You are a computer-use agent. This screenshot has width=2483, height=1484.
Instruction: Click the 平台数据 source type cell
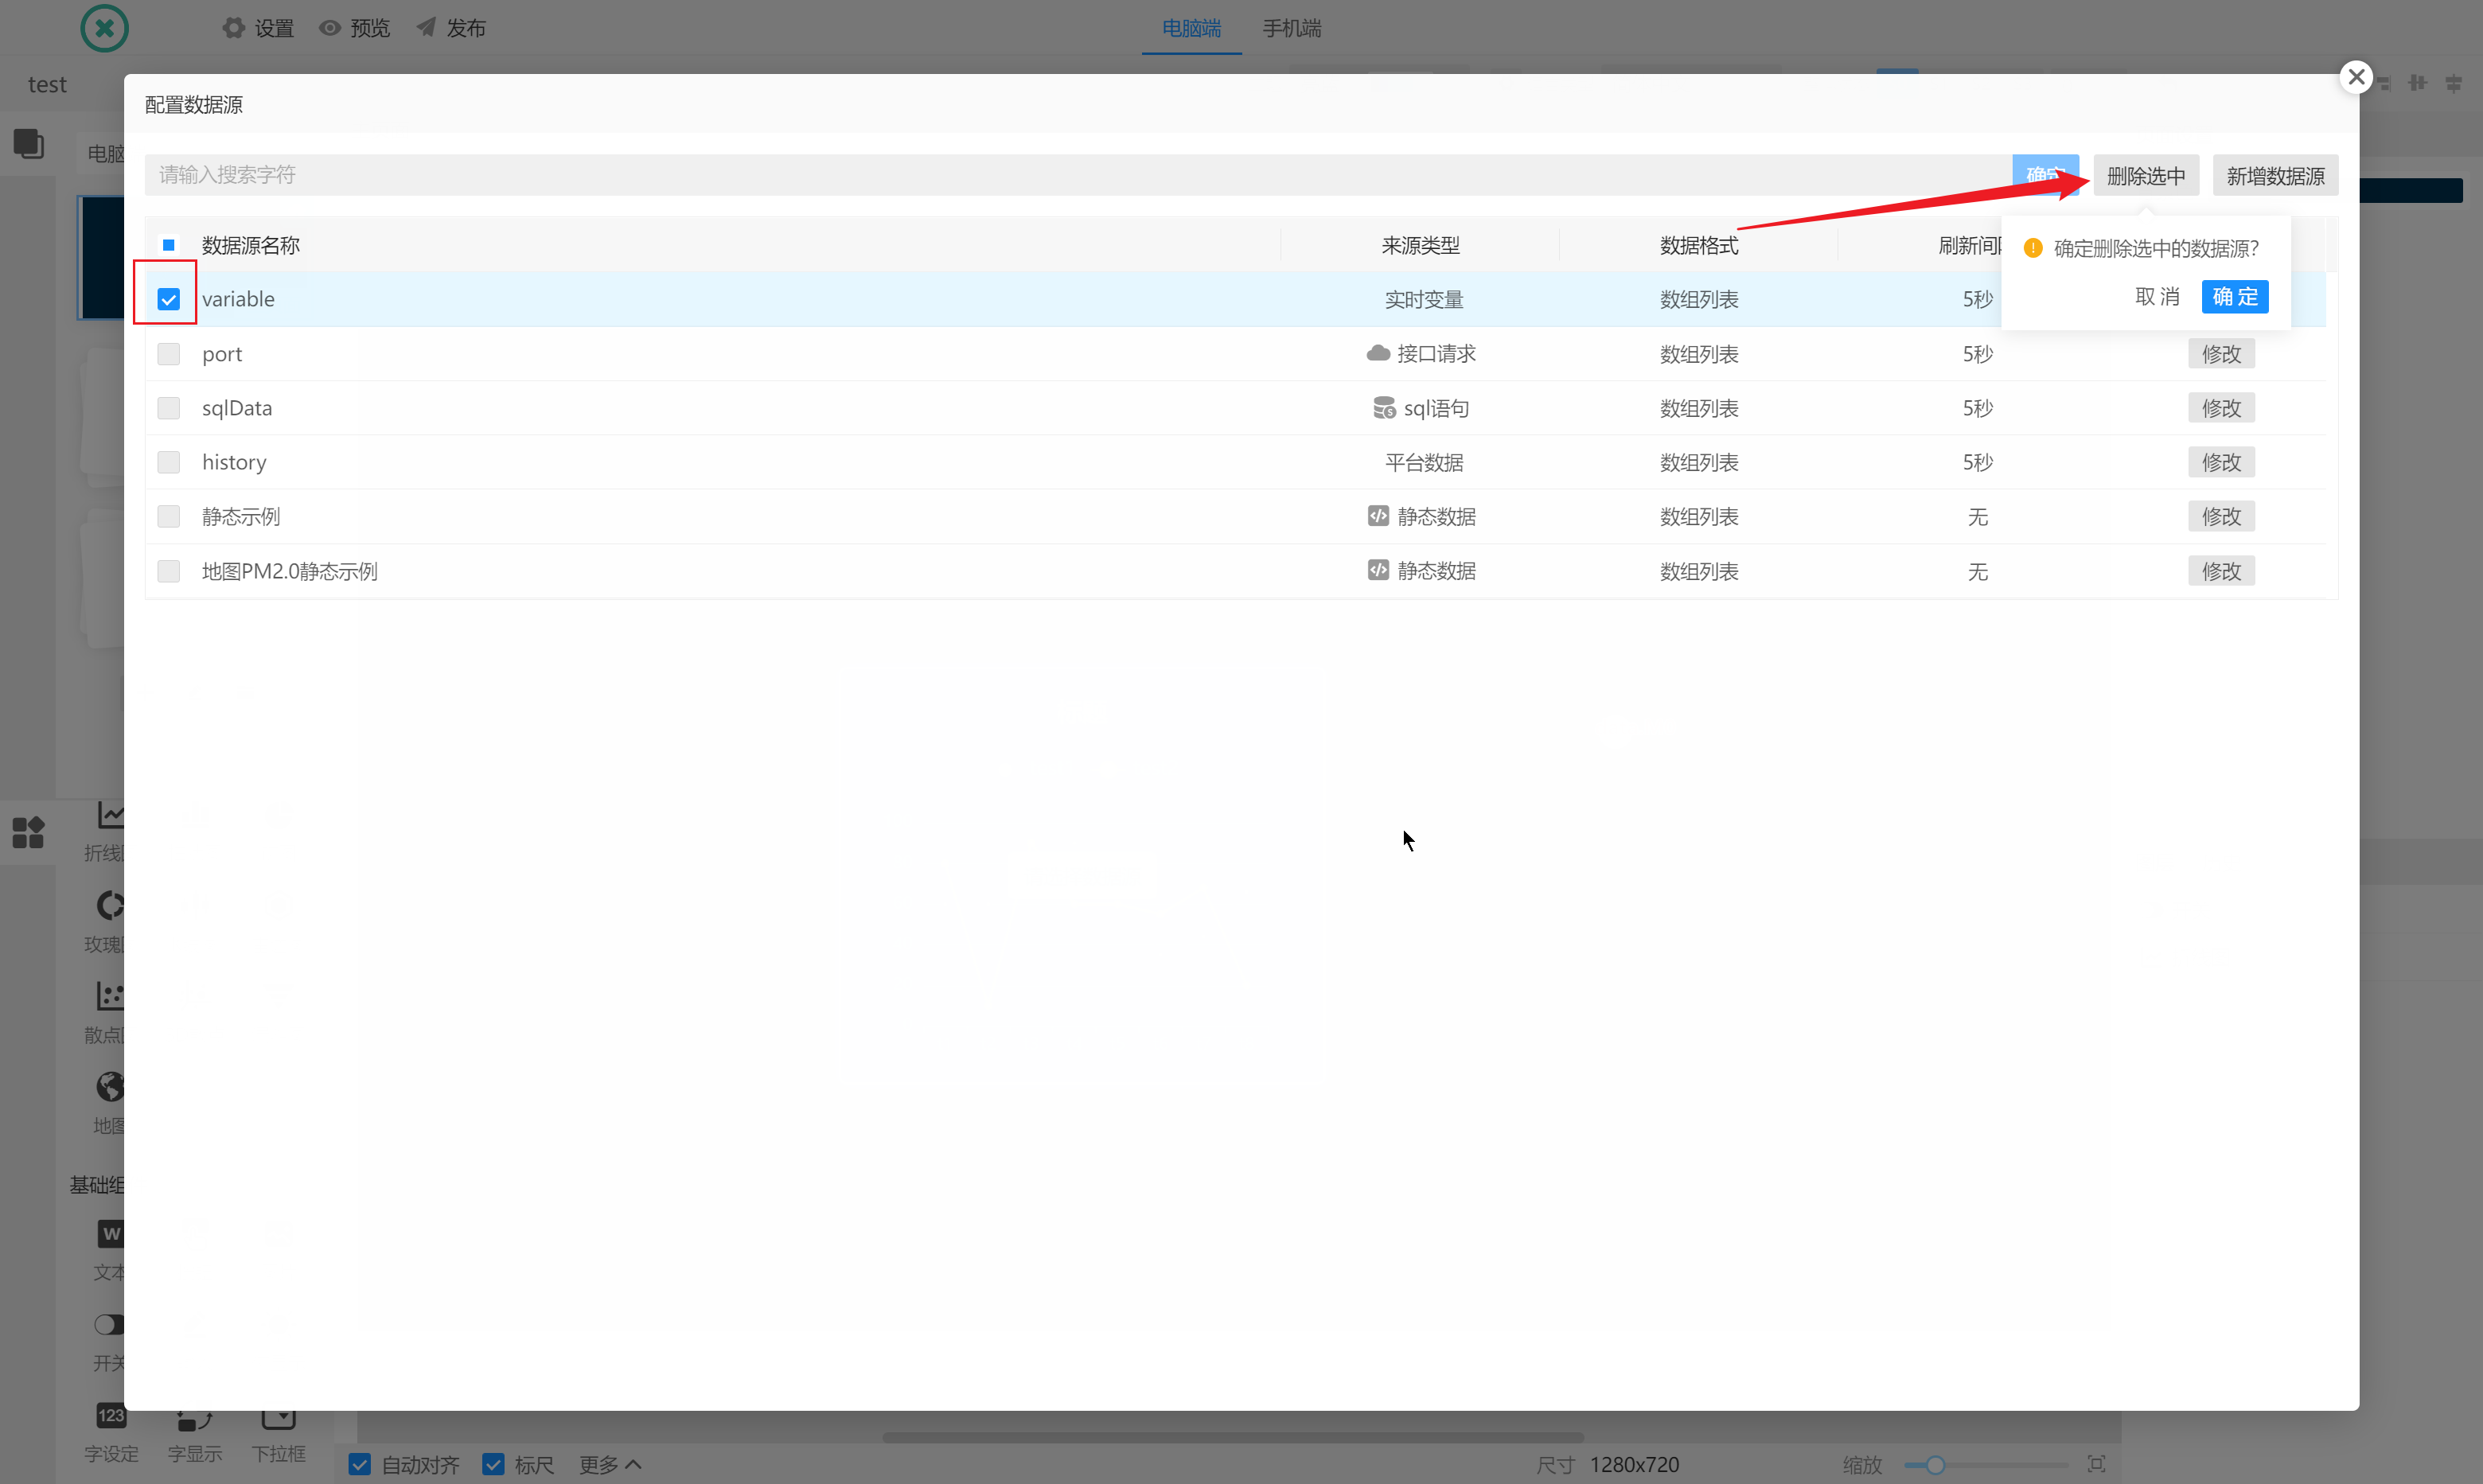pos(1424,462)
